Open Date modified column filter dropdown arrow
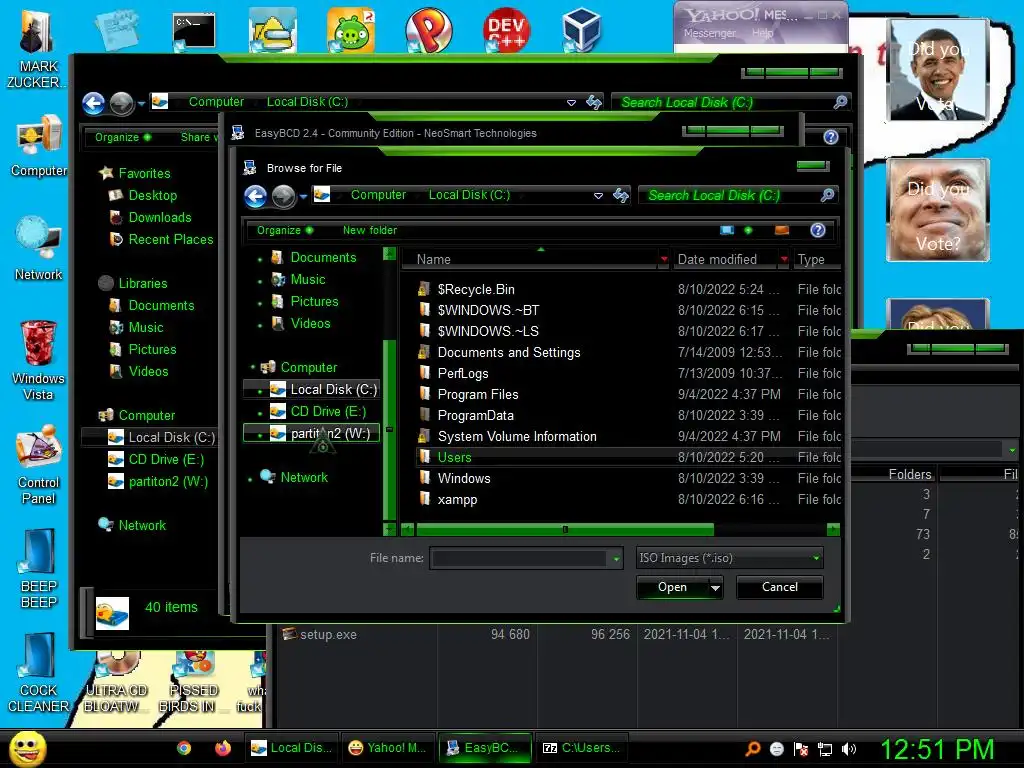The width and height of the screenshot is (1024, 768). [x=784, y=260]
